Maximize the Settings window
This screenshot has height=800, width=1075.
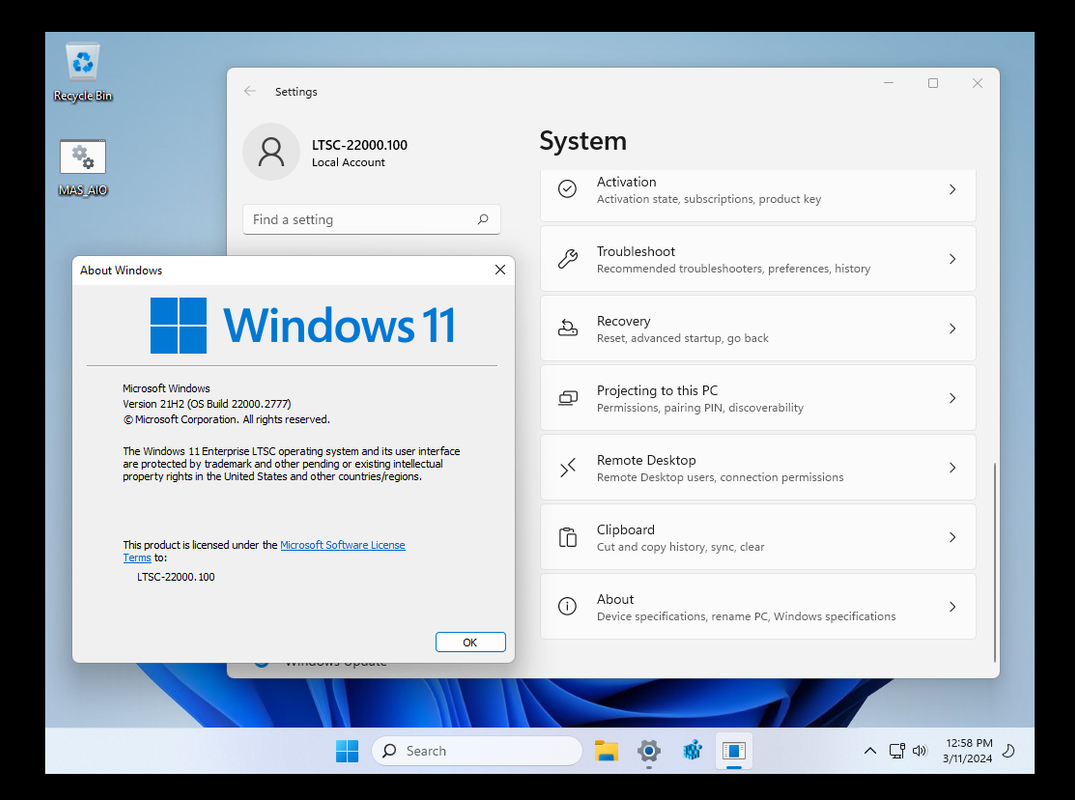tap(932, 83)
